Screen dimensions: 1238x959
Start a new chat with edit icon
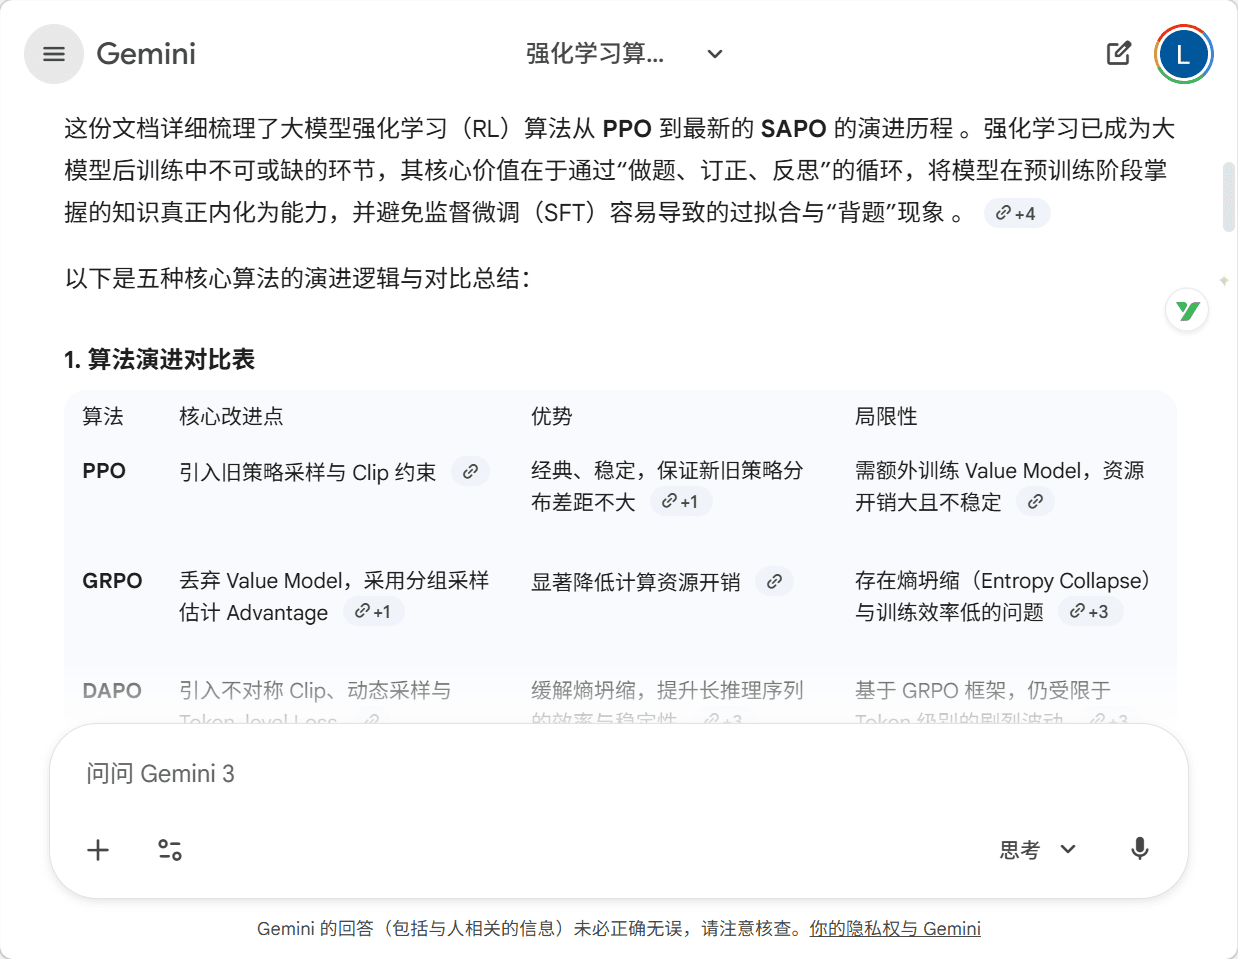pos(1119,54)
